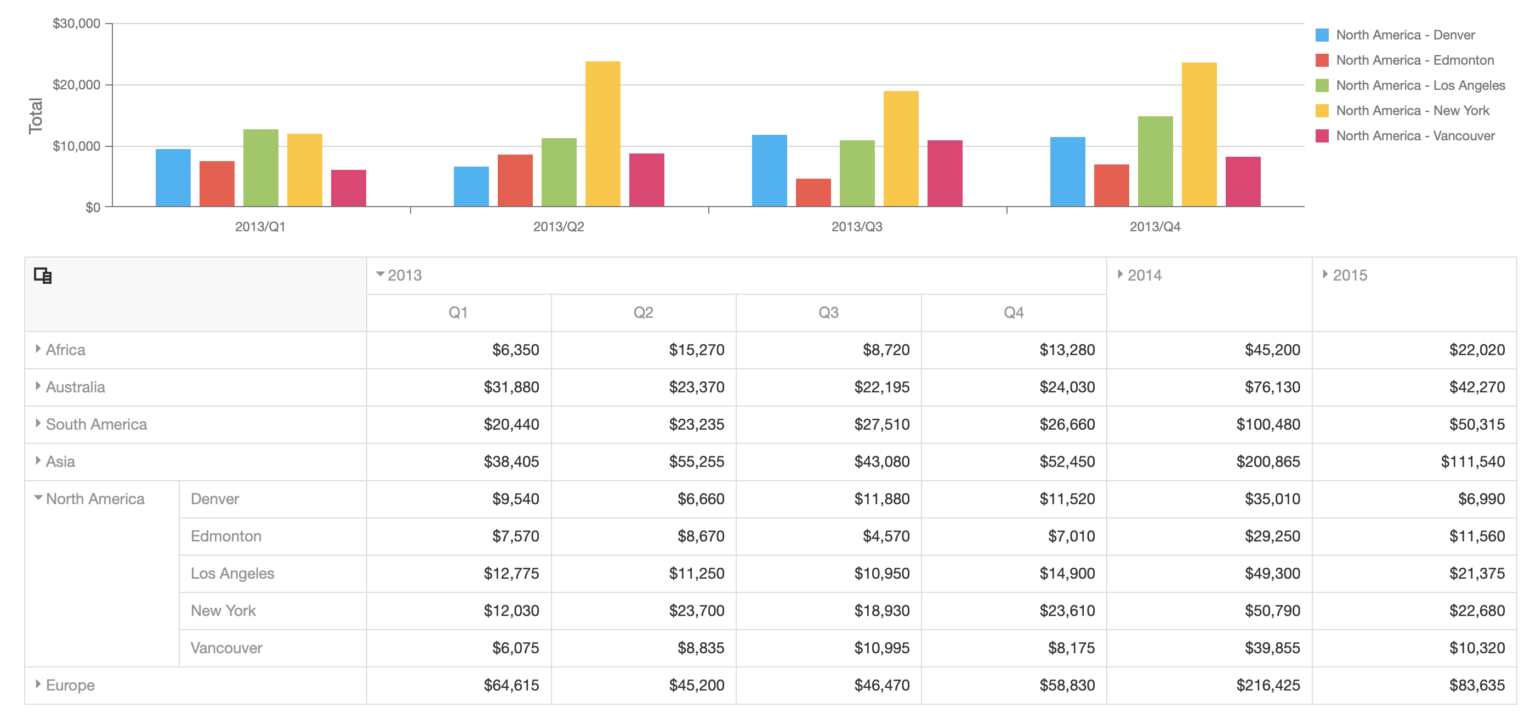The image size is (1536, 719).
Task: Click the New York yellow legend swatch
Action: [x=1323, y=110]
